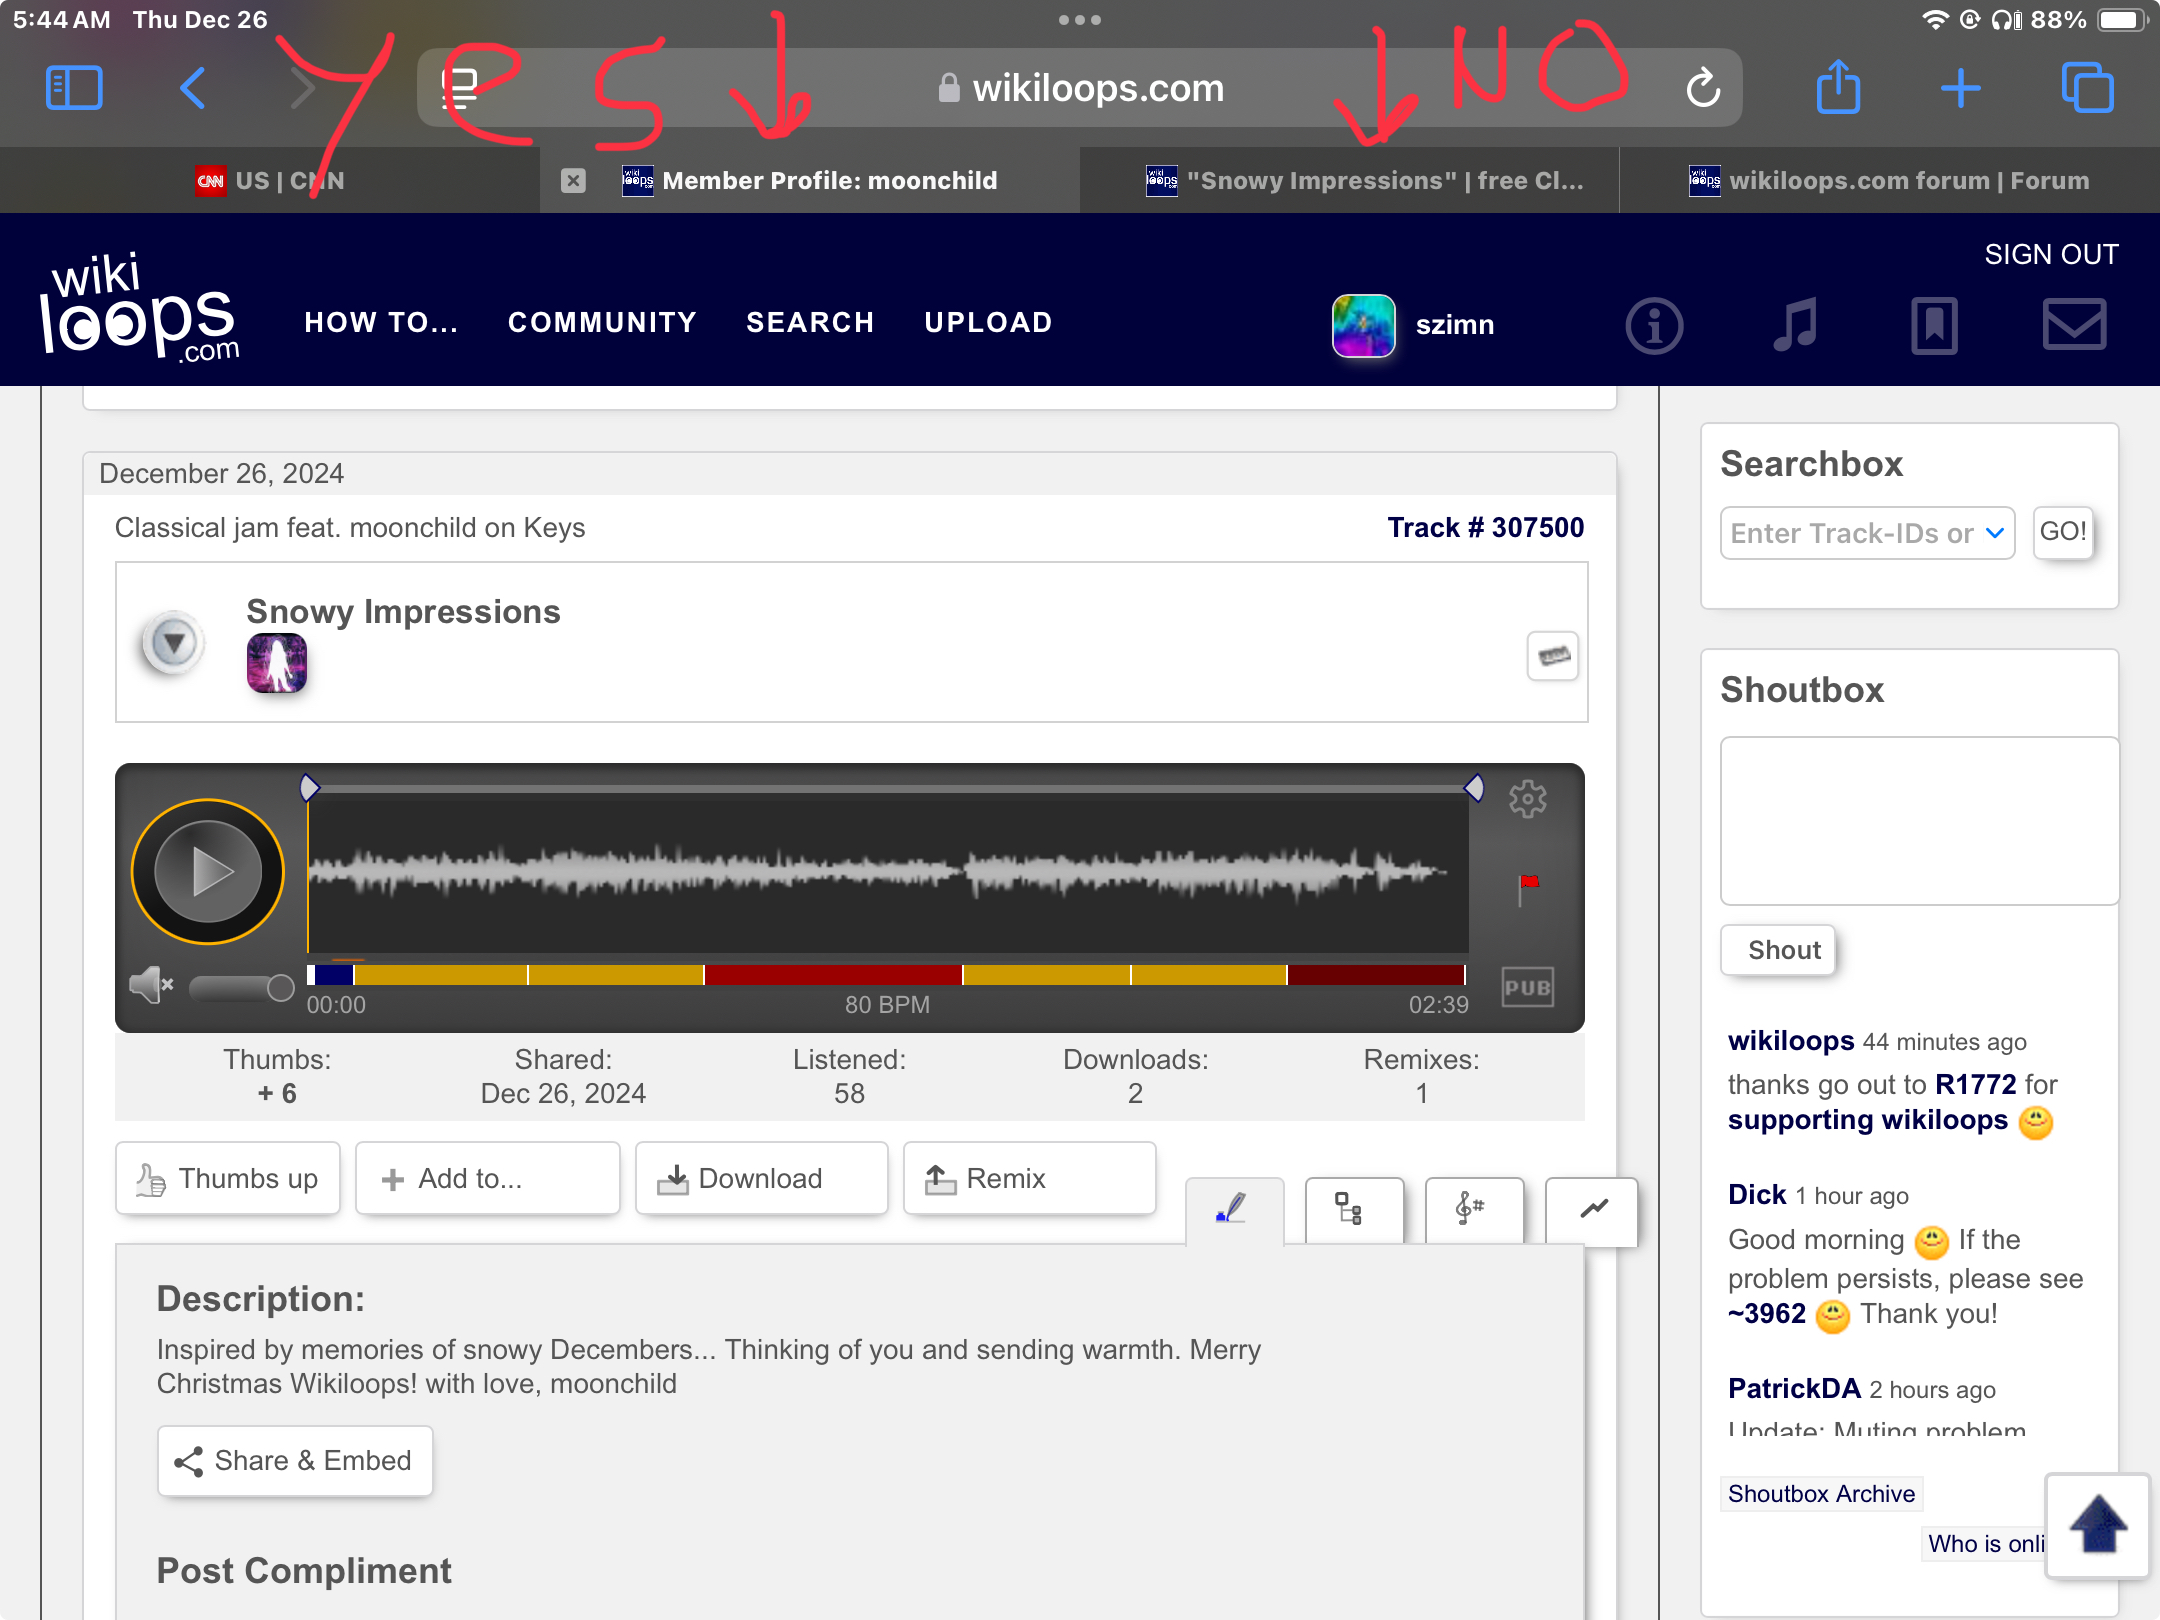Open the Shoutbox Archive link
This screenshot has width=2160, height=1620.
click(x=1821, y=1493)
